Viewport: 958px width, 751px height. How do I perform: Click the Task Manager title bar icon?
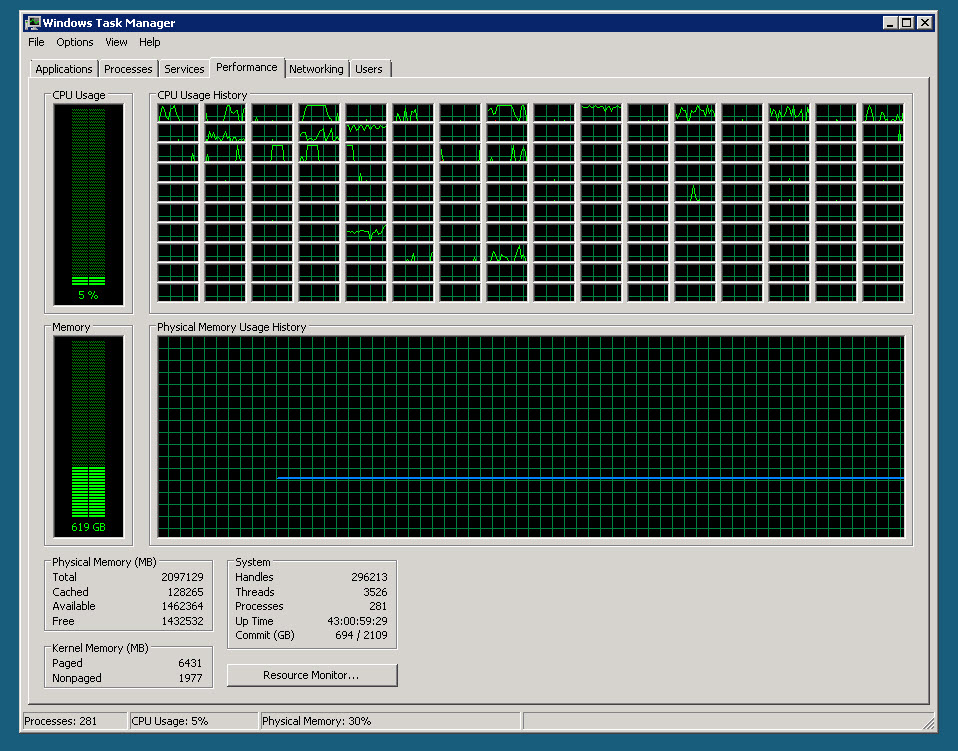point(32,23)
